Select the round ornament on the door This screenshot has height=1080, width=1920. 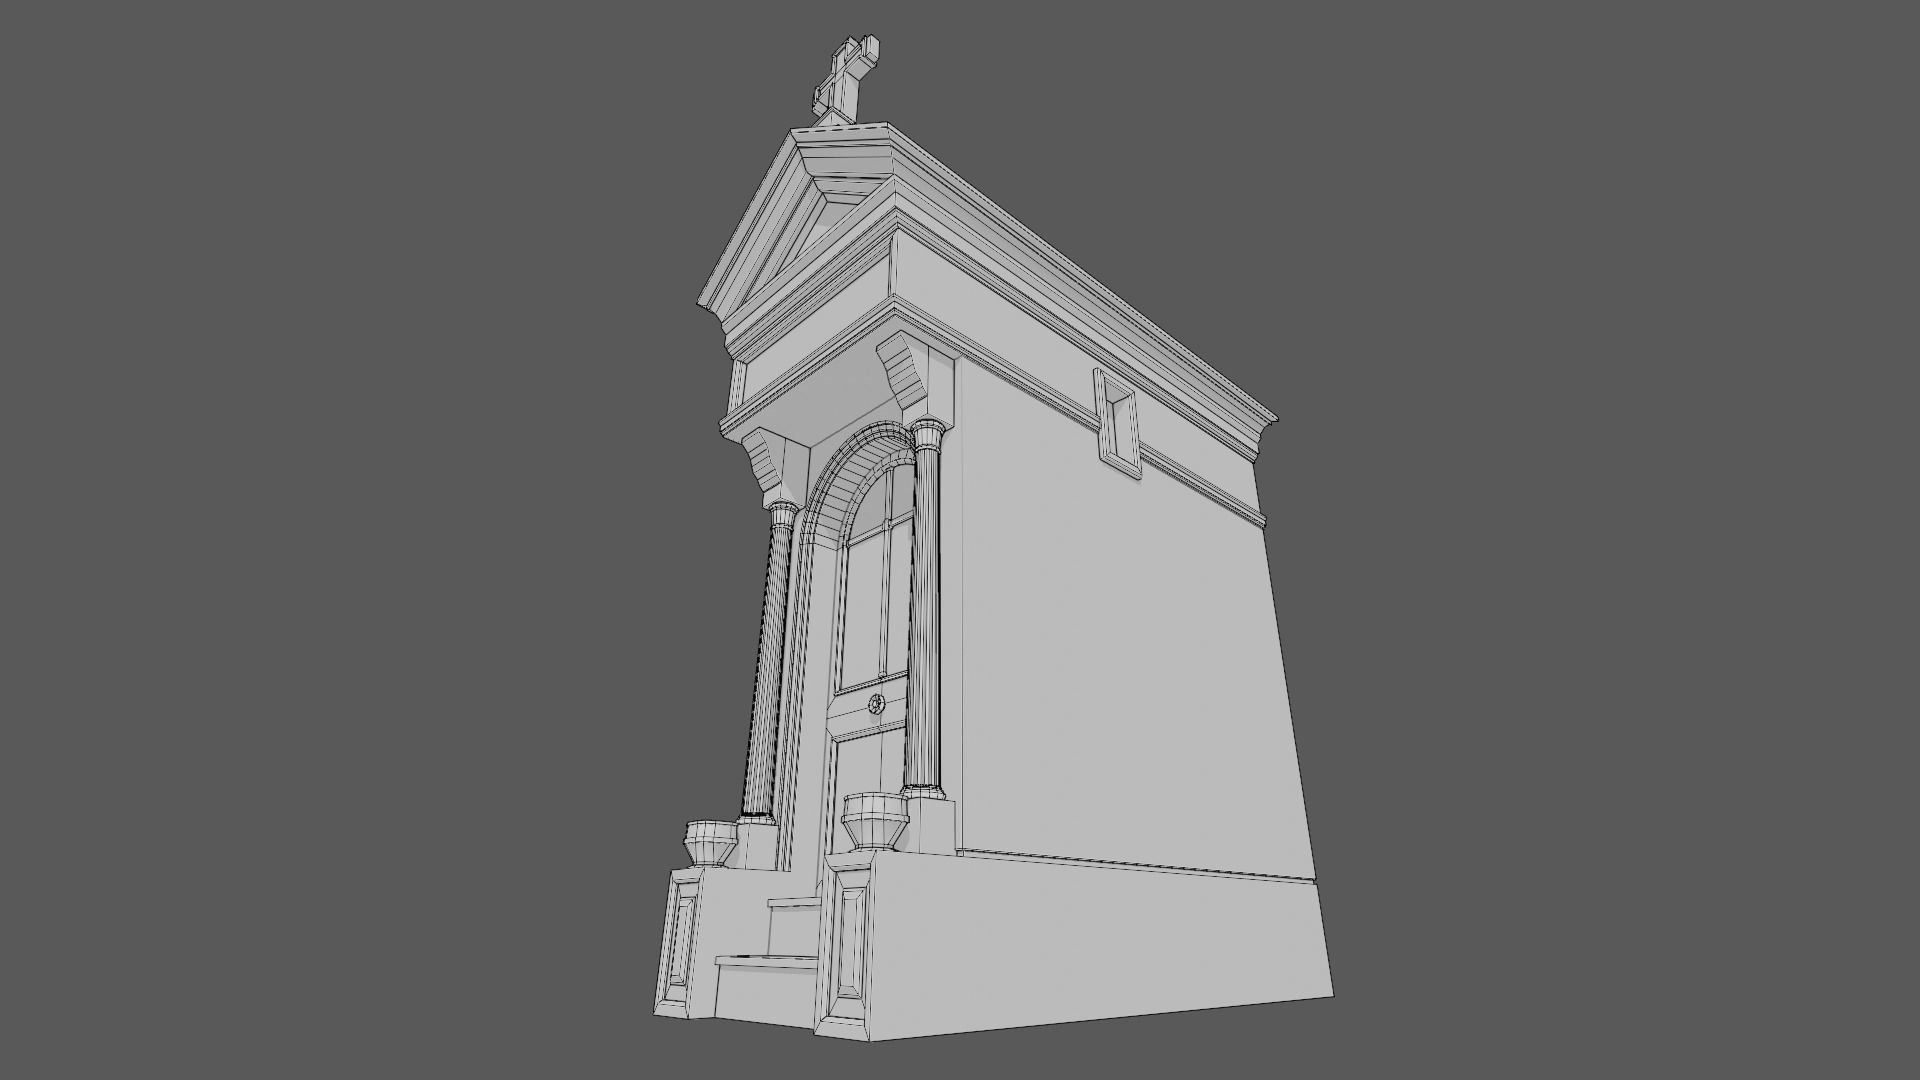pos(877,705)
